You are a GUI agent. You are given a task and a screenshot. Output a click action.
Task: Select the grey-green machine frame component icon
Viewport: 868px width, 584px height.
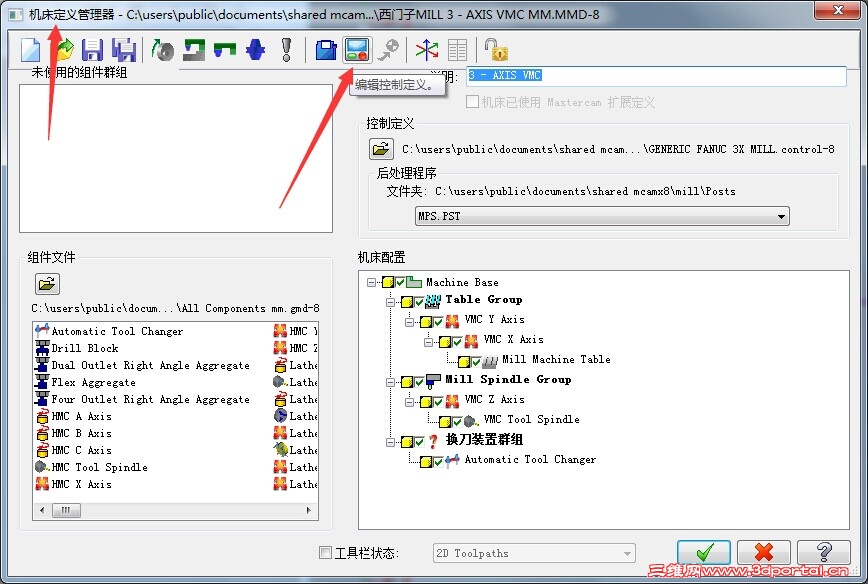(194, 50)
